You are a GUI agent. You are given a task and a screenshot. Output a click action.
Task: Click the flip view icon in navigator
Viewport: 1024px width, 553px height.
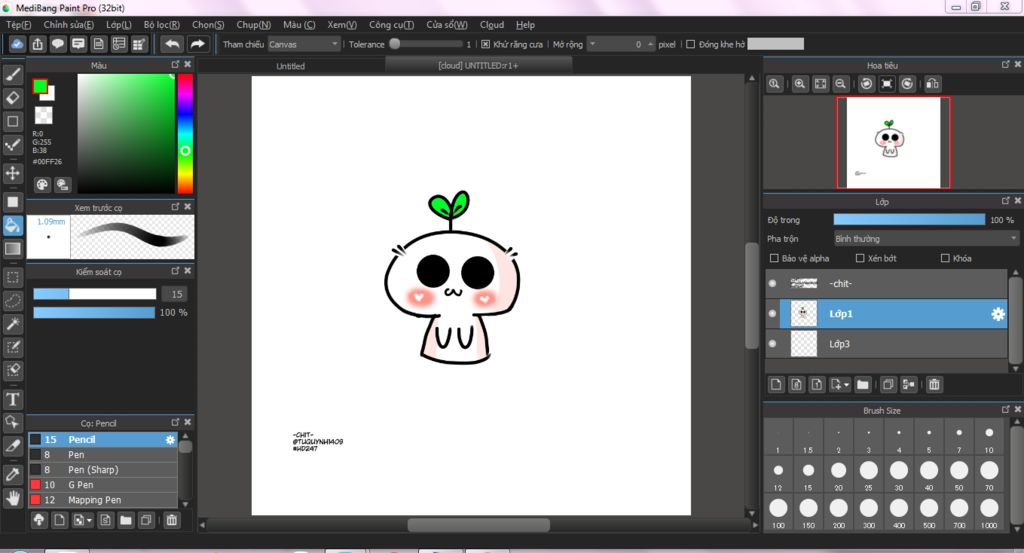point(933,84)
